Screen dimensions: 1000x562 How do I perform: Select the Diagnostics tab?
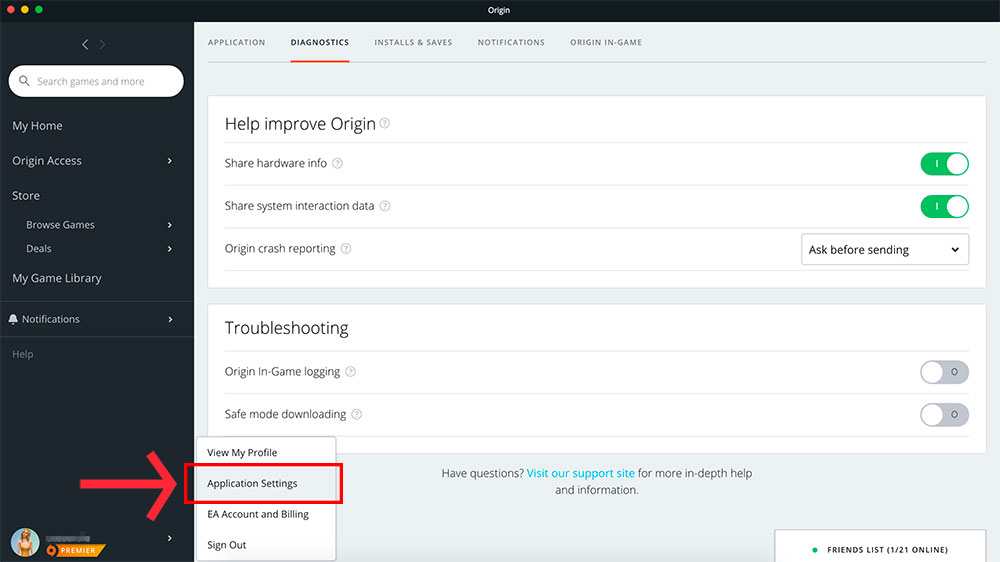[320, 42]
